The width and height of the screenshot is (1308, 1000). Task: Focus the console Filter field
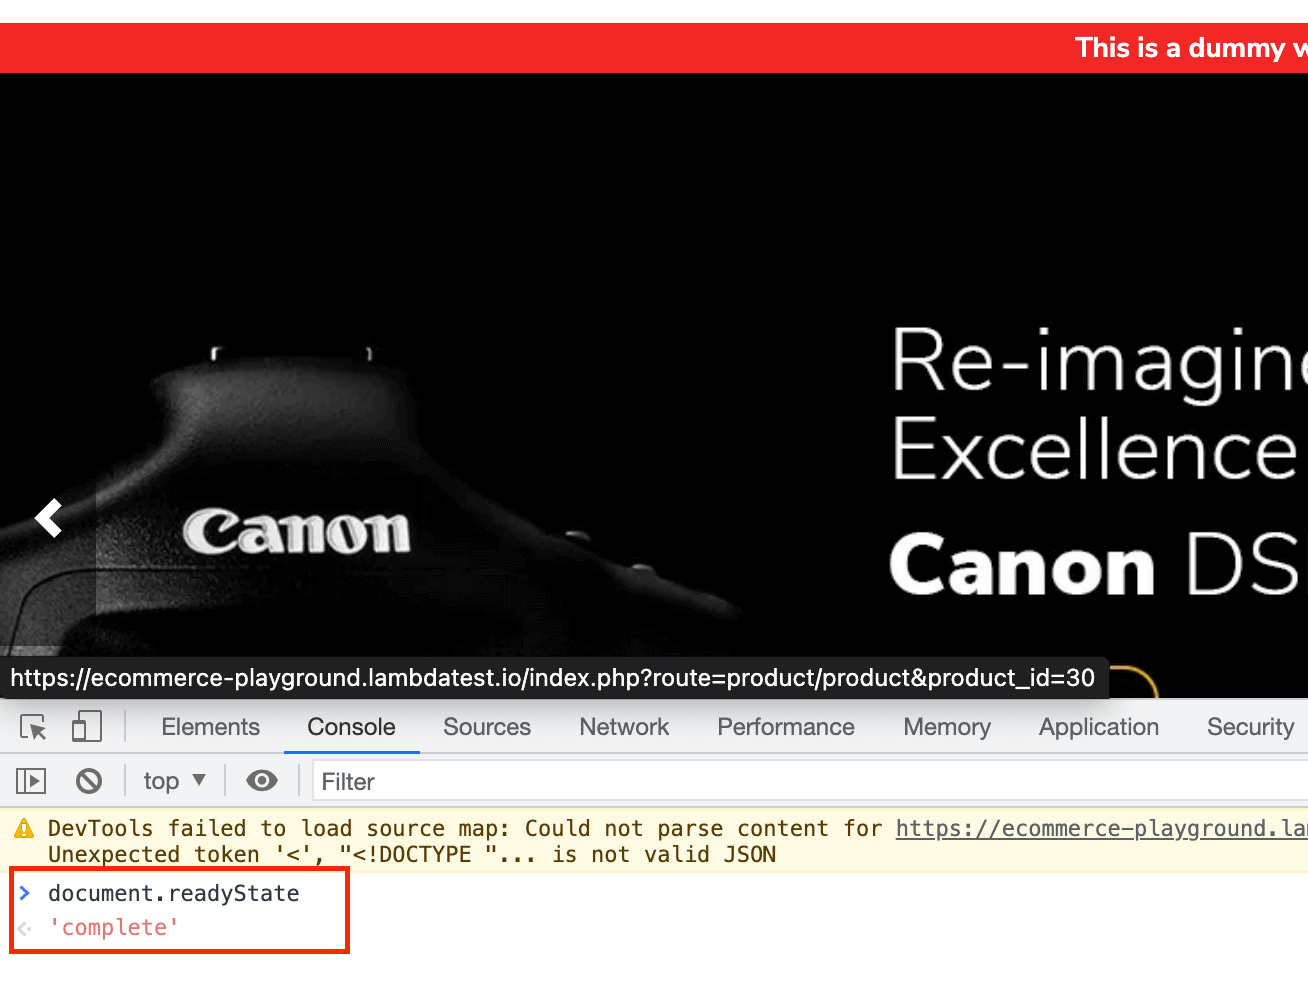tap(810, 781)
